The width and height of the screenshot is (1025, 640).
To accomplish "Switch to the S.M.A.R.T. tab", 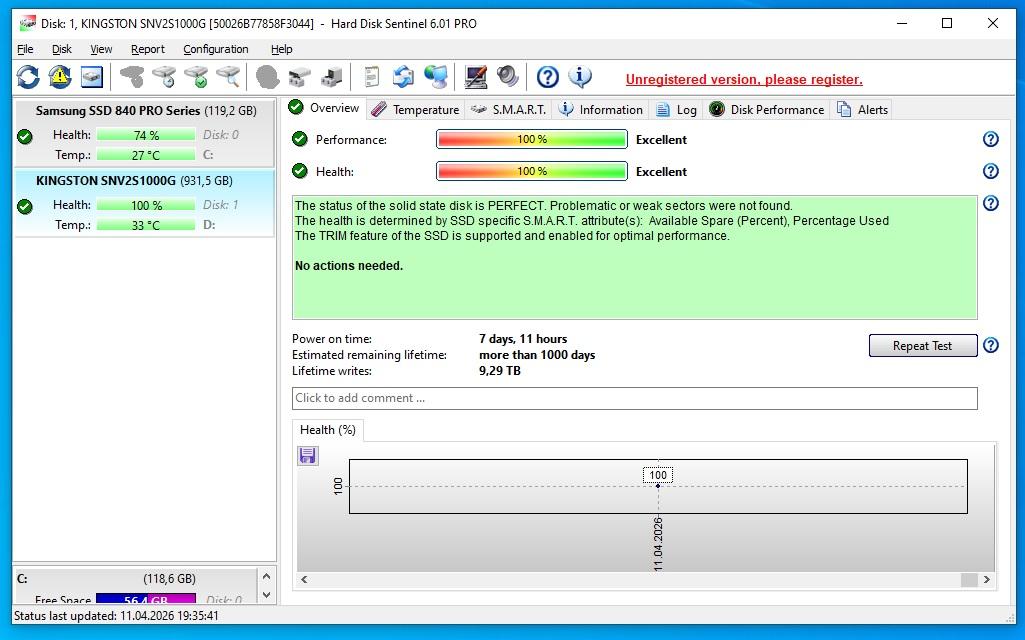I will [x=508, y=110].
